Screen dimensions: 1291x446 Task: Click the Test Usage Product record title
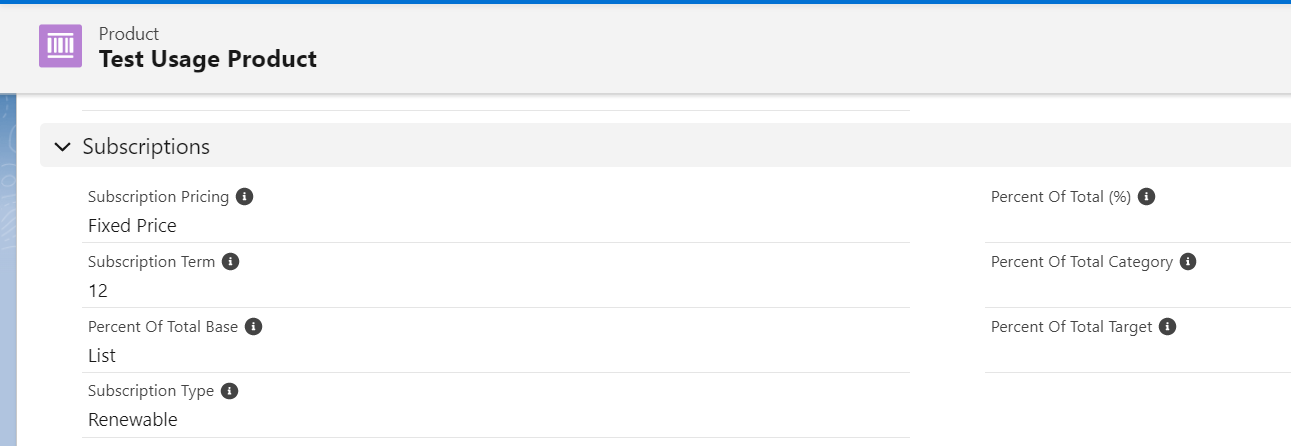click(208, 59)
